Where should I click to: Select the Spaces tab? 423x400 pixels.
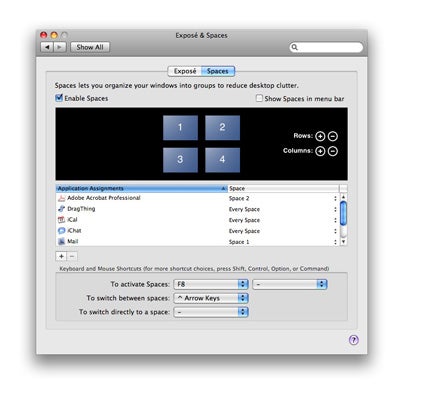[x=218, y=71]
